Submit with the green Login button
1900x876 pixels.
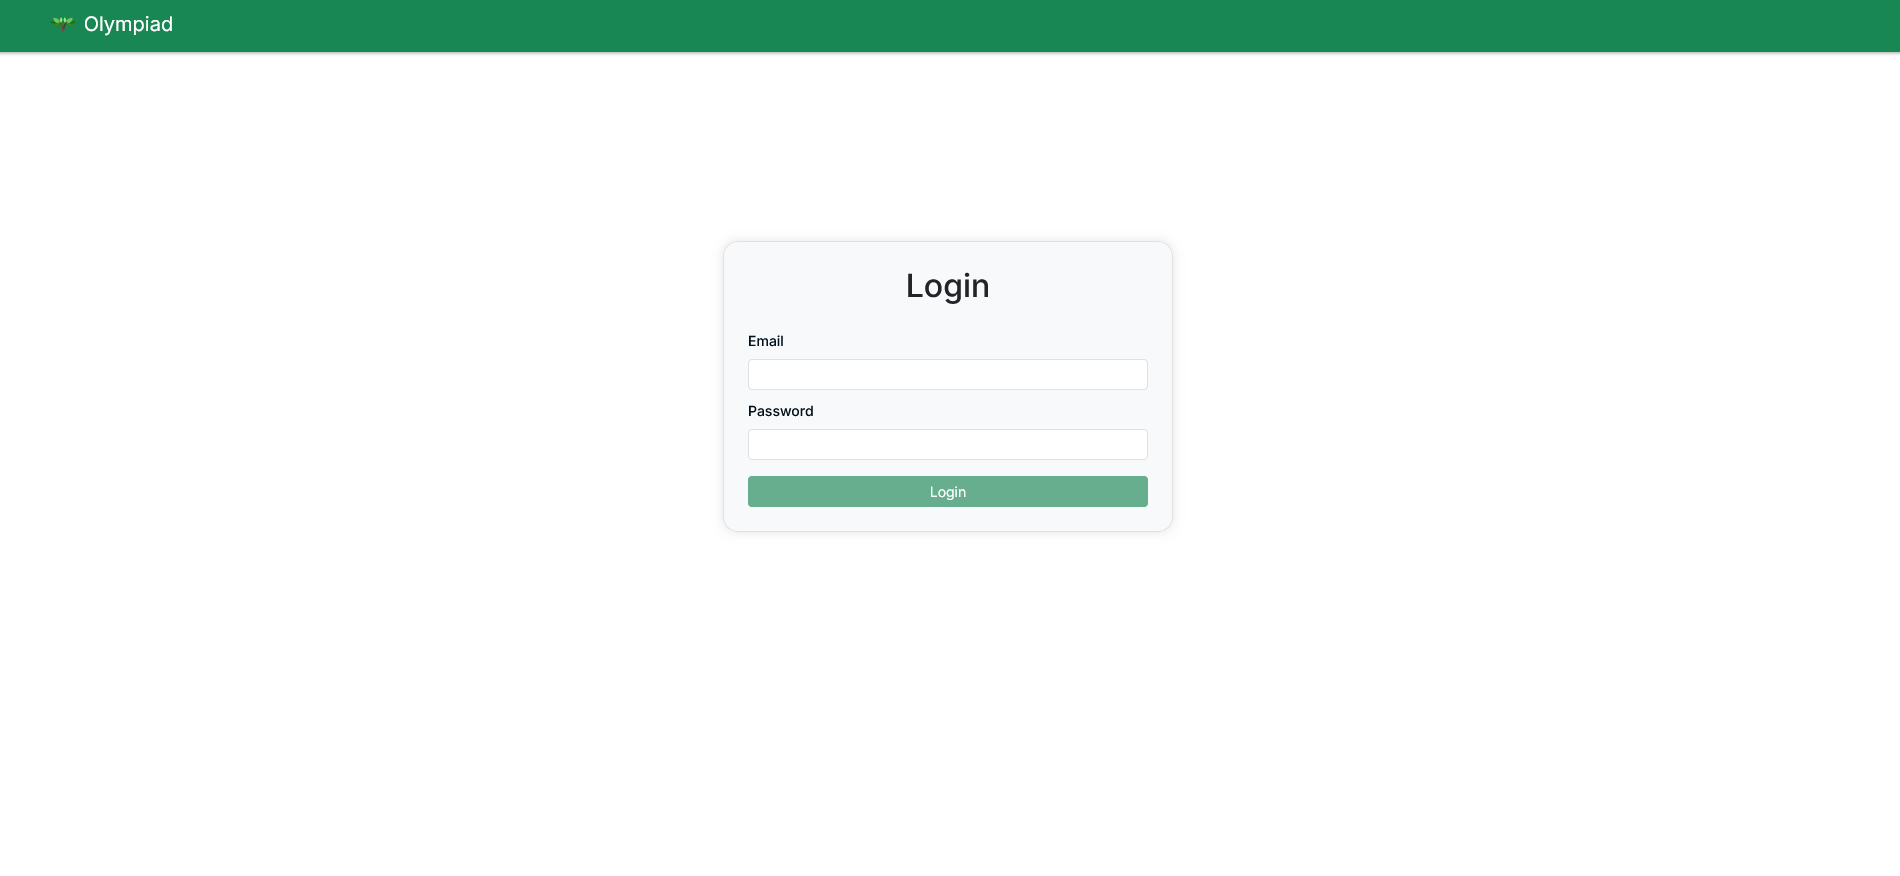tap(948, 492)
